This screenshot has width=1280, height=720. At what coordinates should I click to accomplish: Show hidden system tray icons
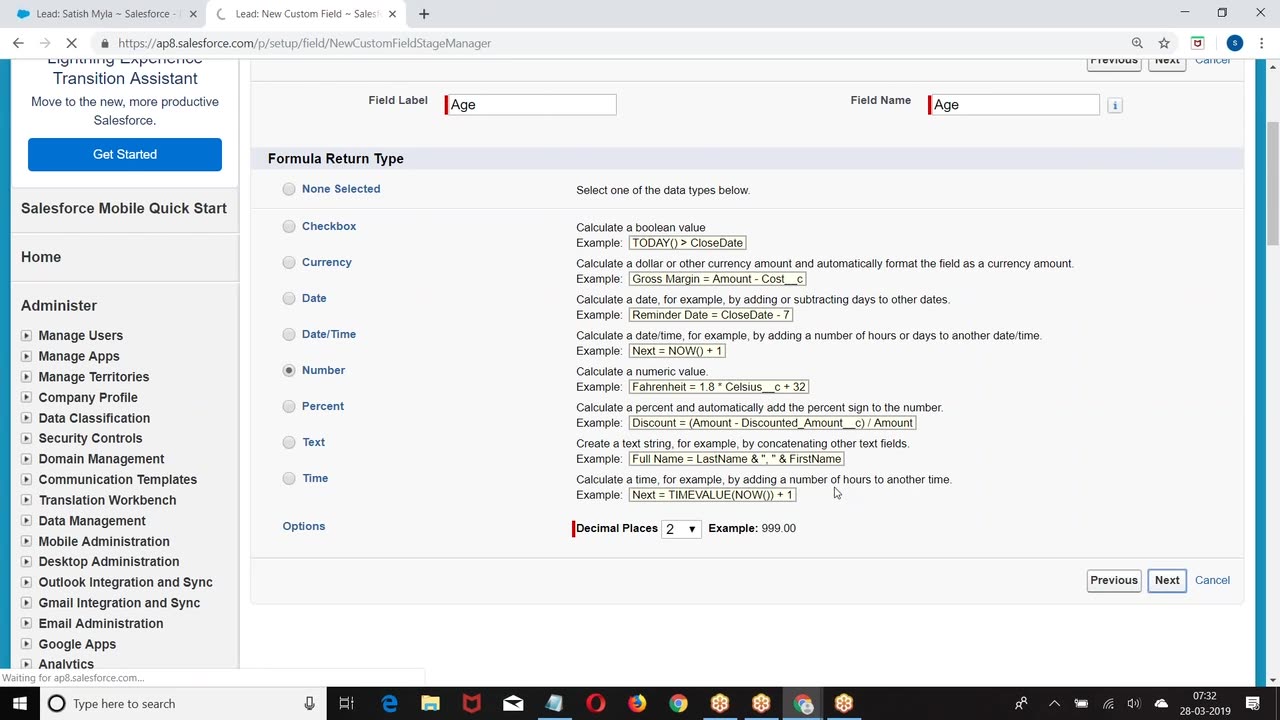coord(1054,703)
